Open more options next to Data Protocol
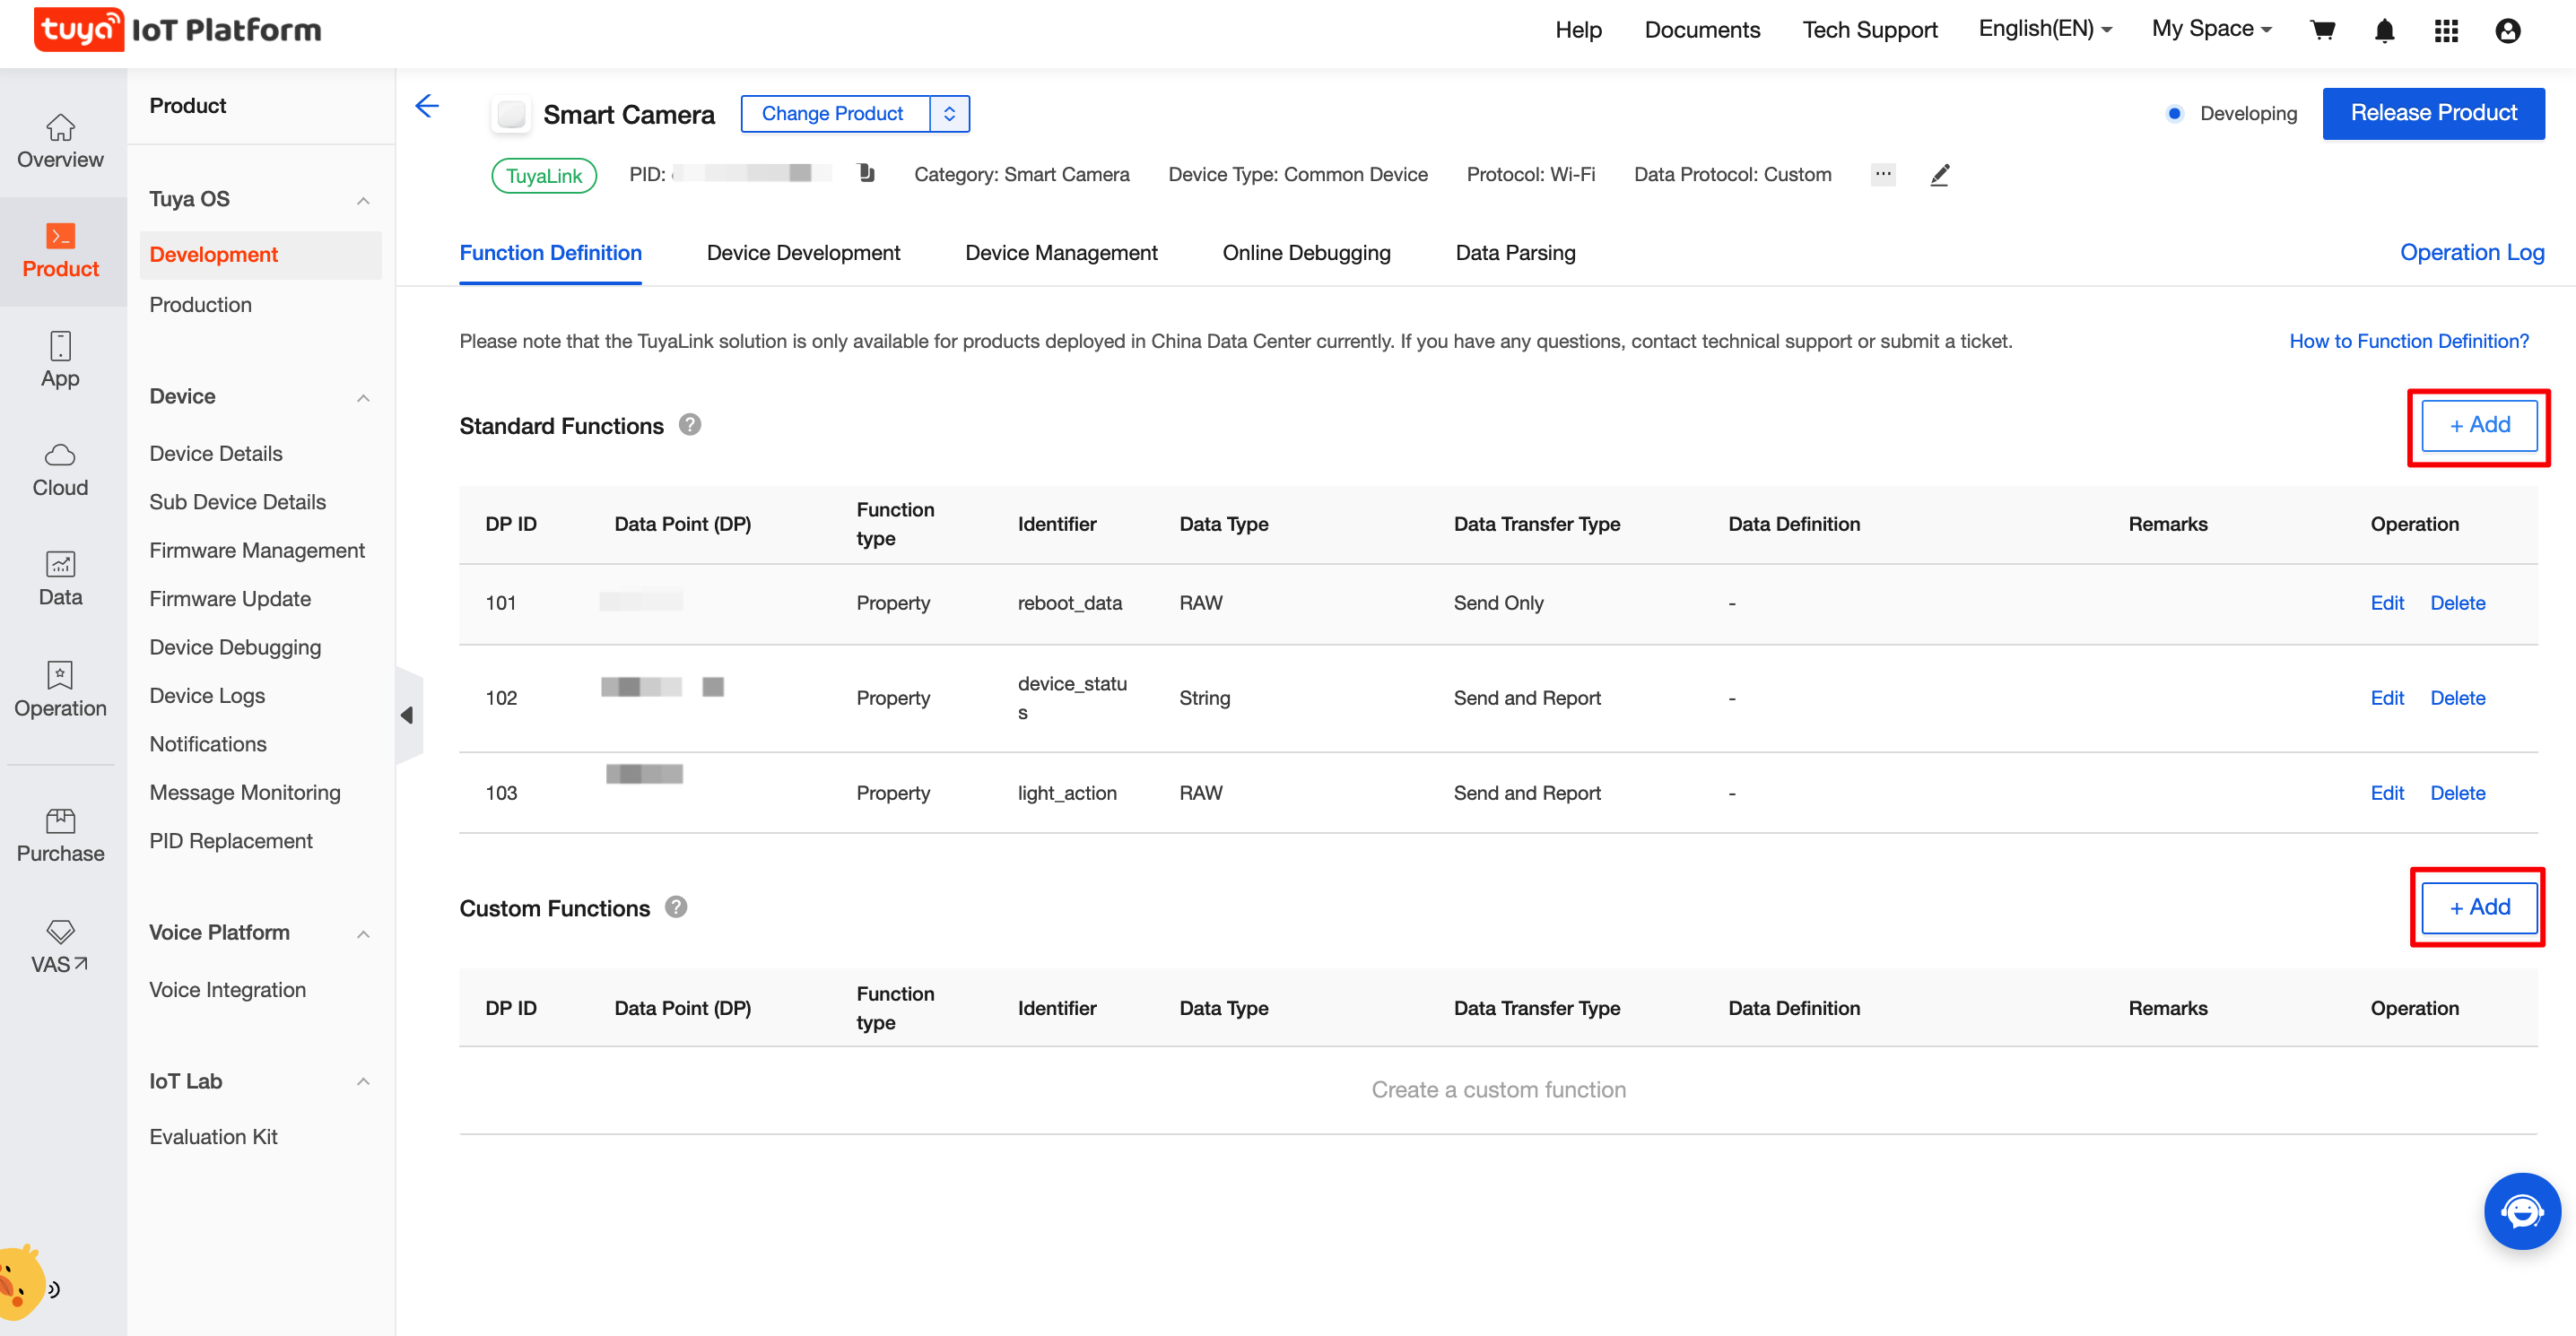 [x=1882, y=174]
